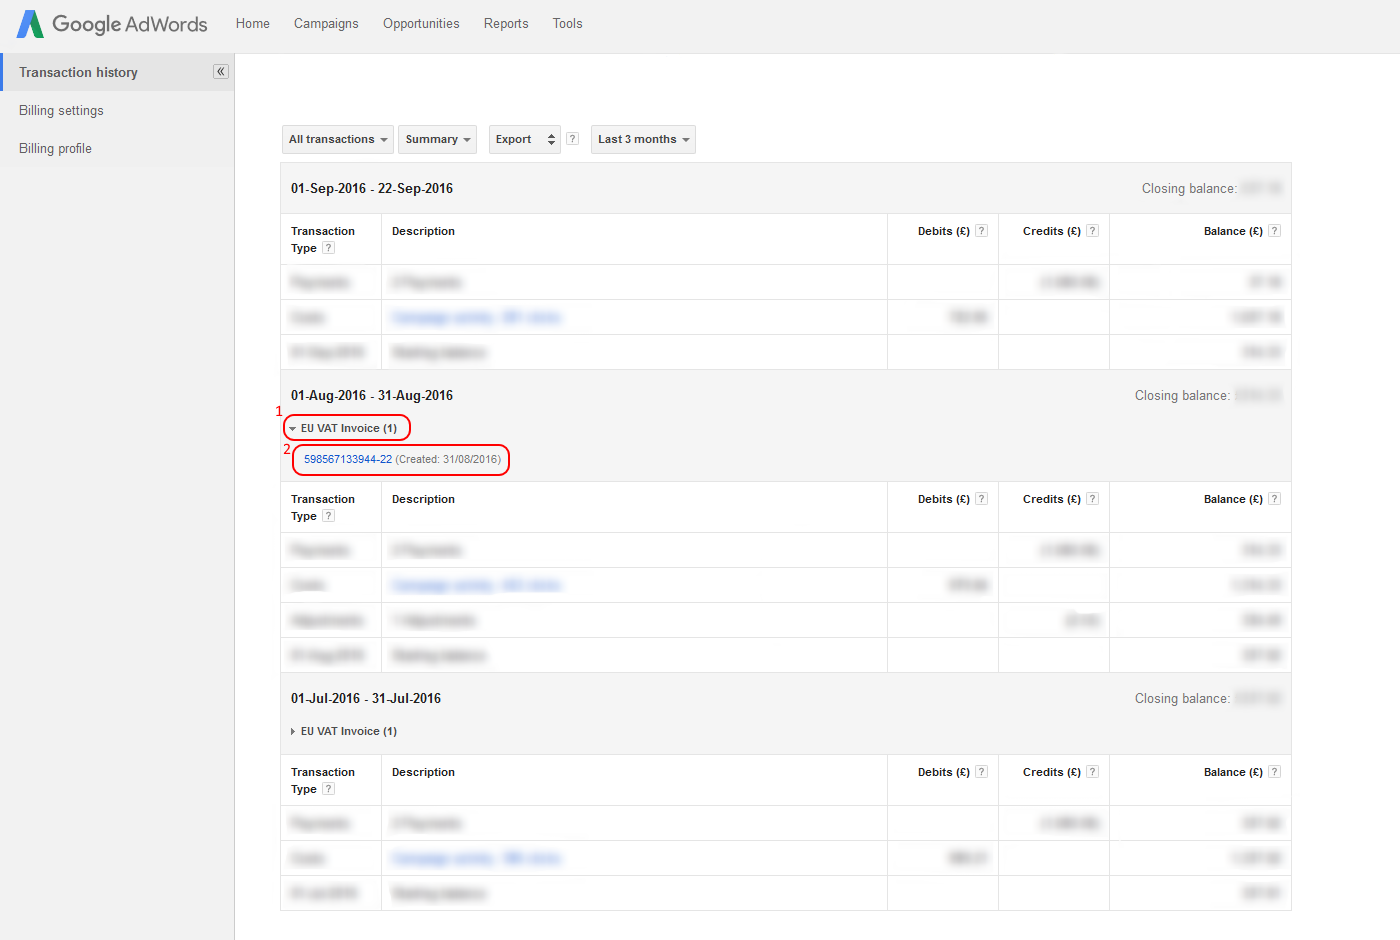Click the Balance column help icon in July table

(x=1274, y=771)
